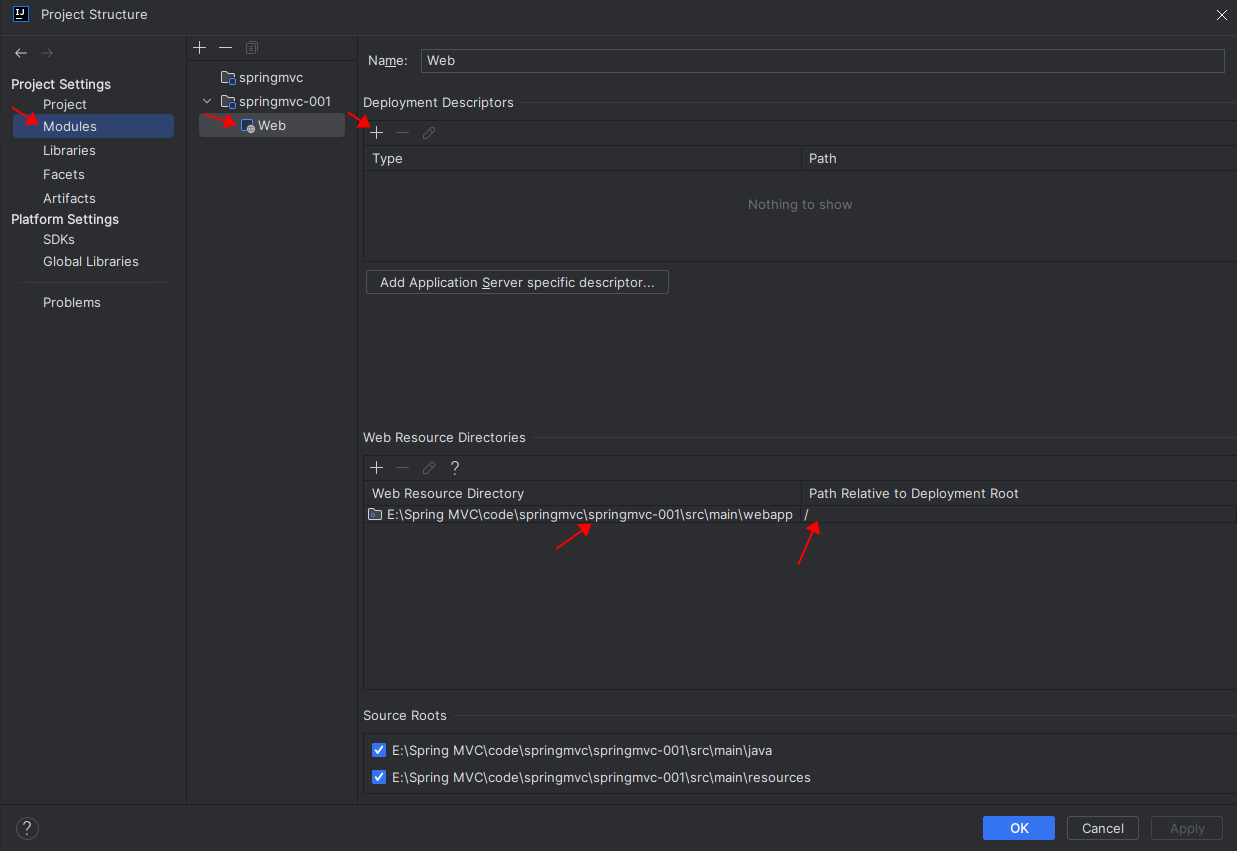Click the back navigation arrow
Screen dimensions: 1237x851
coord(21,53)
